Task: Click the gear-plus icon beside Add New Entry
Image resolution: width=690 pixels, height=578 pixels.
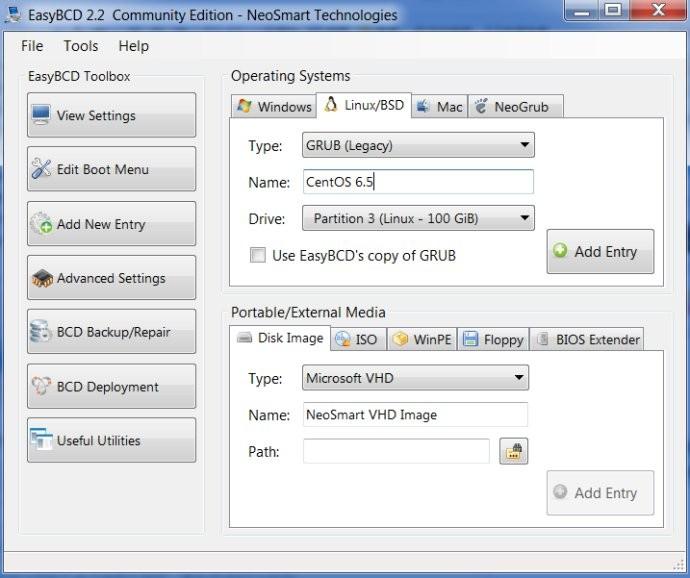Action: pos(41,223)
